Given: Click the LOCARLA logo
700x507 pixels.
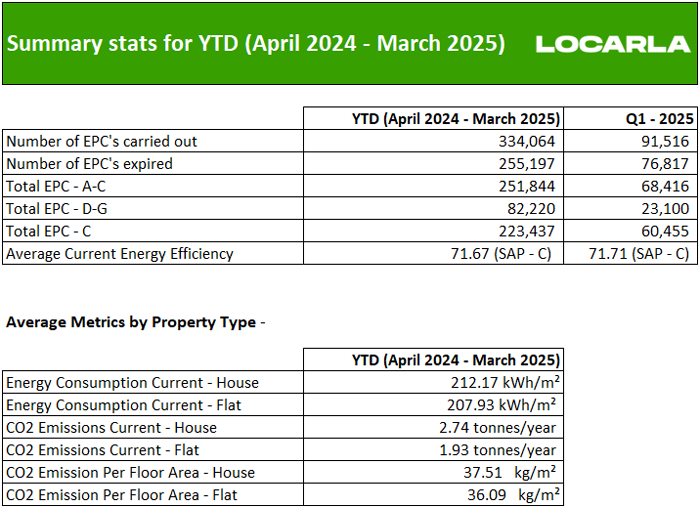Looking at the screenshot, I should pyautogui.click(x=613, y=44).
